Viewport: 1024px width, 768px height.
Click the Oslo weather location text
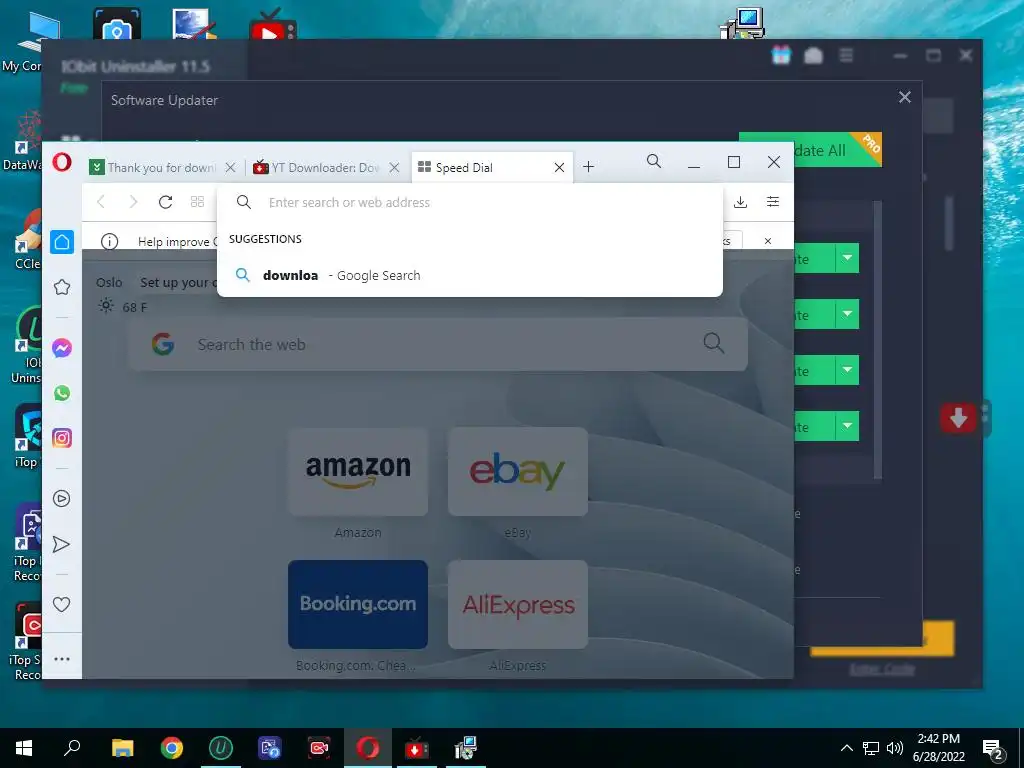tap(109, 283)
